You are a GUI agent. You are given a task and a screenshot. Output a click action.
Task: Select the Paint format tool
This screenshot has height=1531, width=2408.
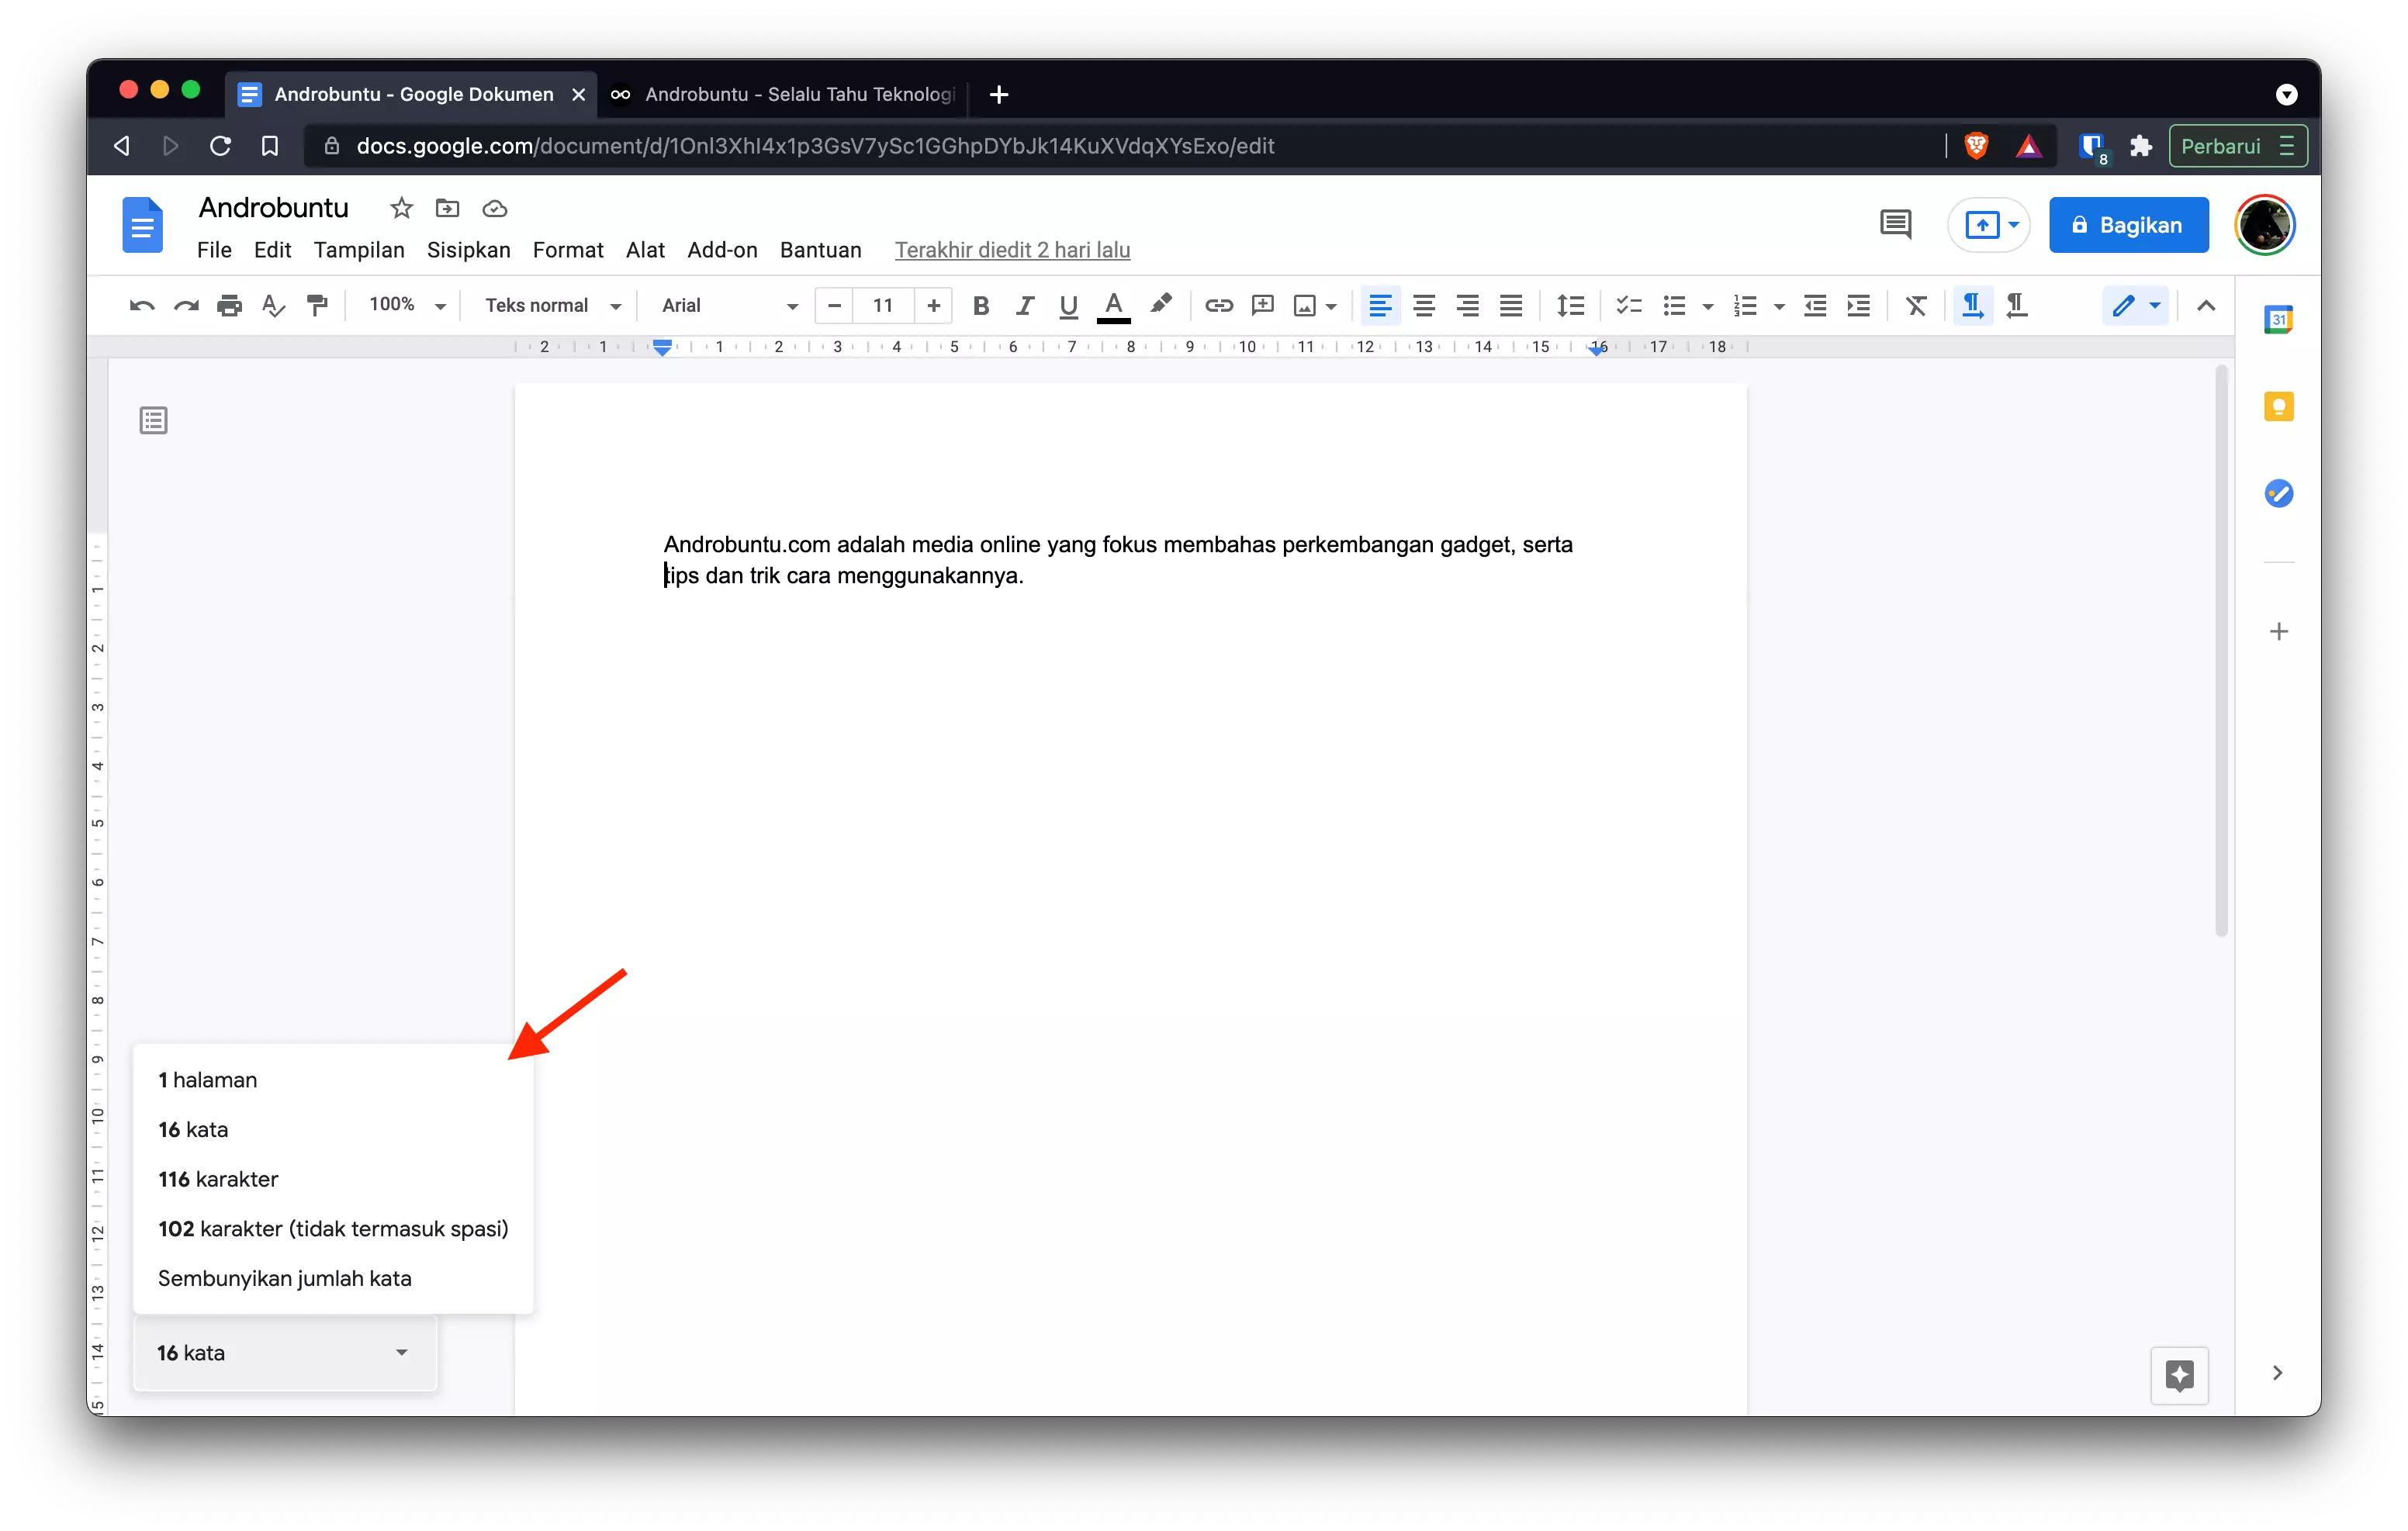click(317, 305)
